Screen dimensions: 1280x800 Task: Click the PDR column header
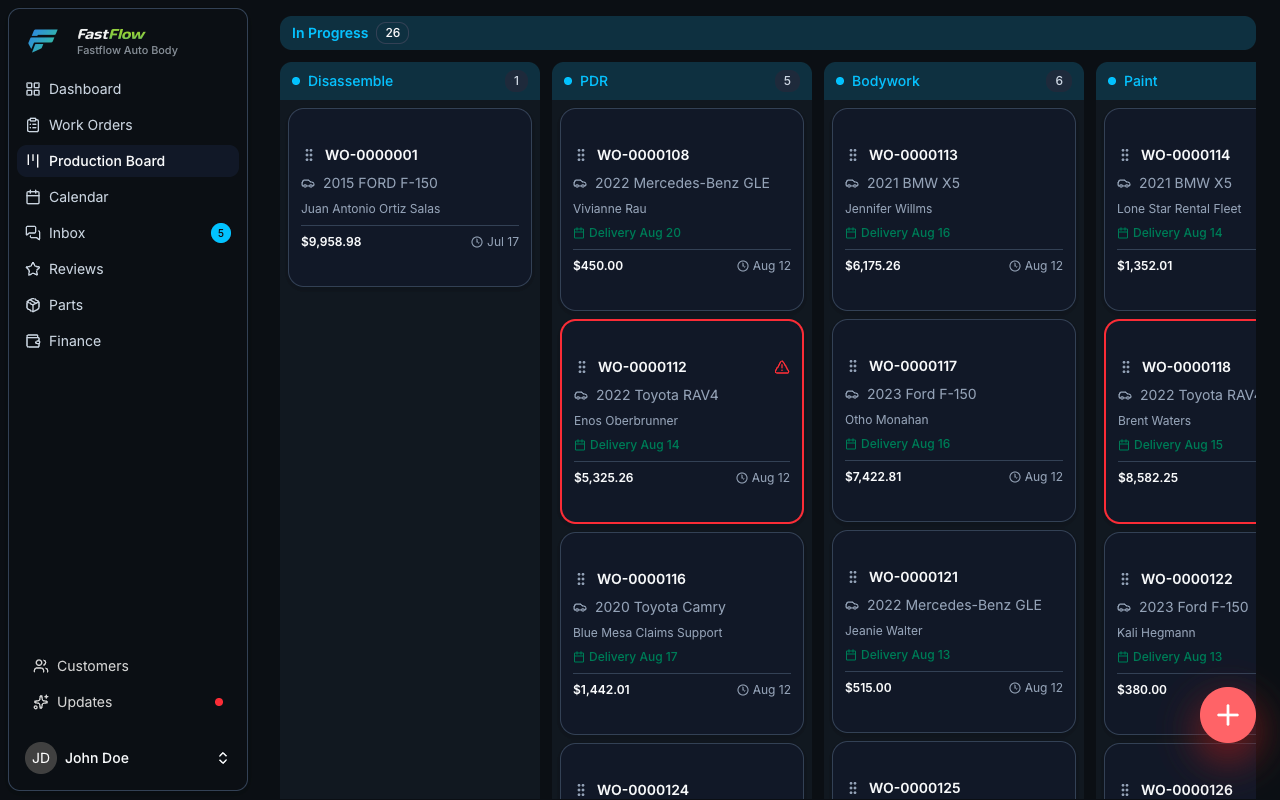pyautogui.click(x=682, y=81)
